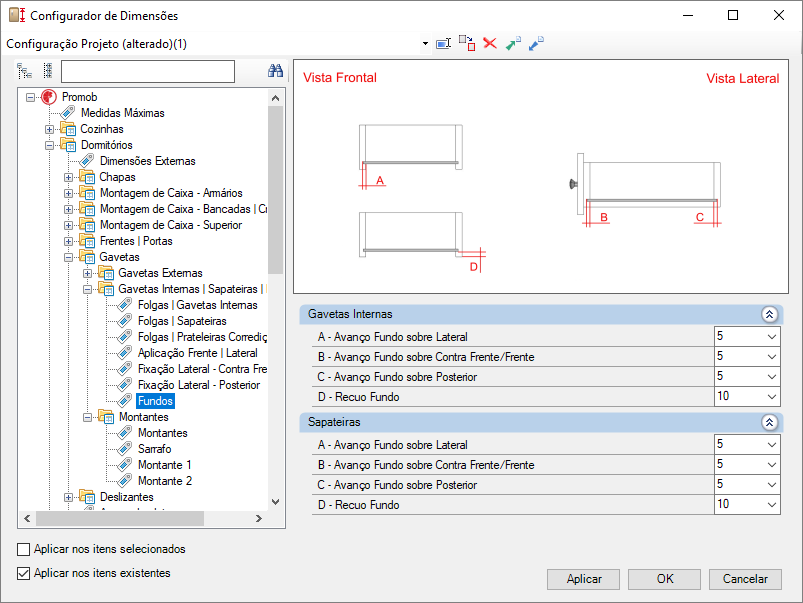
Task: Select Folgas | Sapateiras tree item
Action: coord(182,321)
